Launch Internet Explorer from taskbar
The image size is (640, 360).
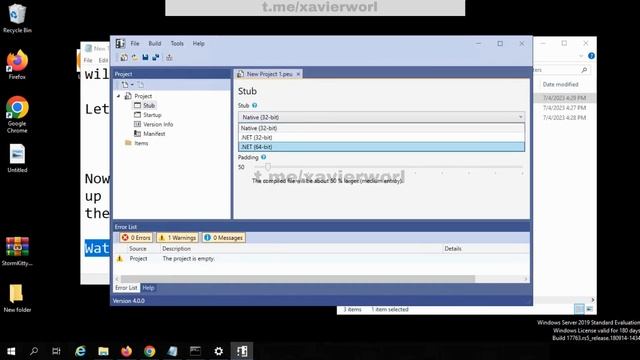tap(80, 351)
